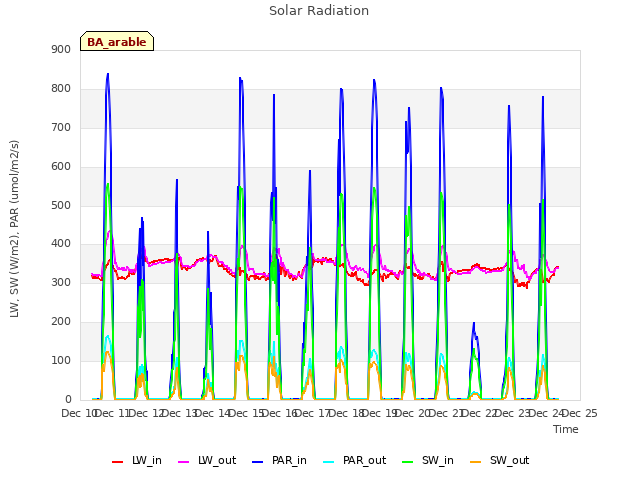Click the 500 y-axis tick label
The image size is (640, 480).
coord(61,205)
